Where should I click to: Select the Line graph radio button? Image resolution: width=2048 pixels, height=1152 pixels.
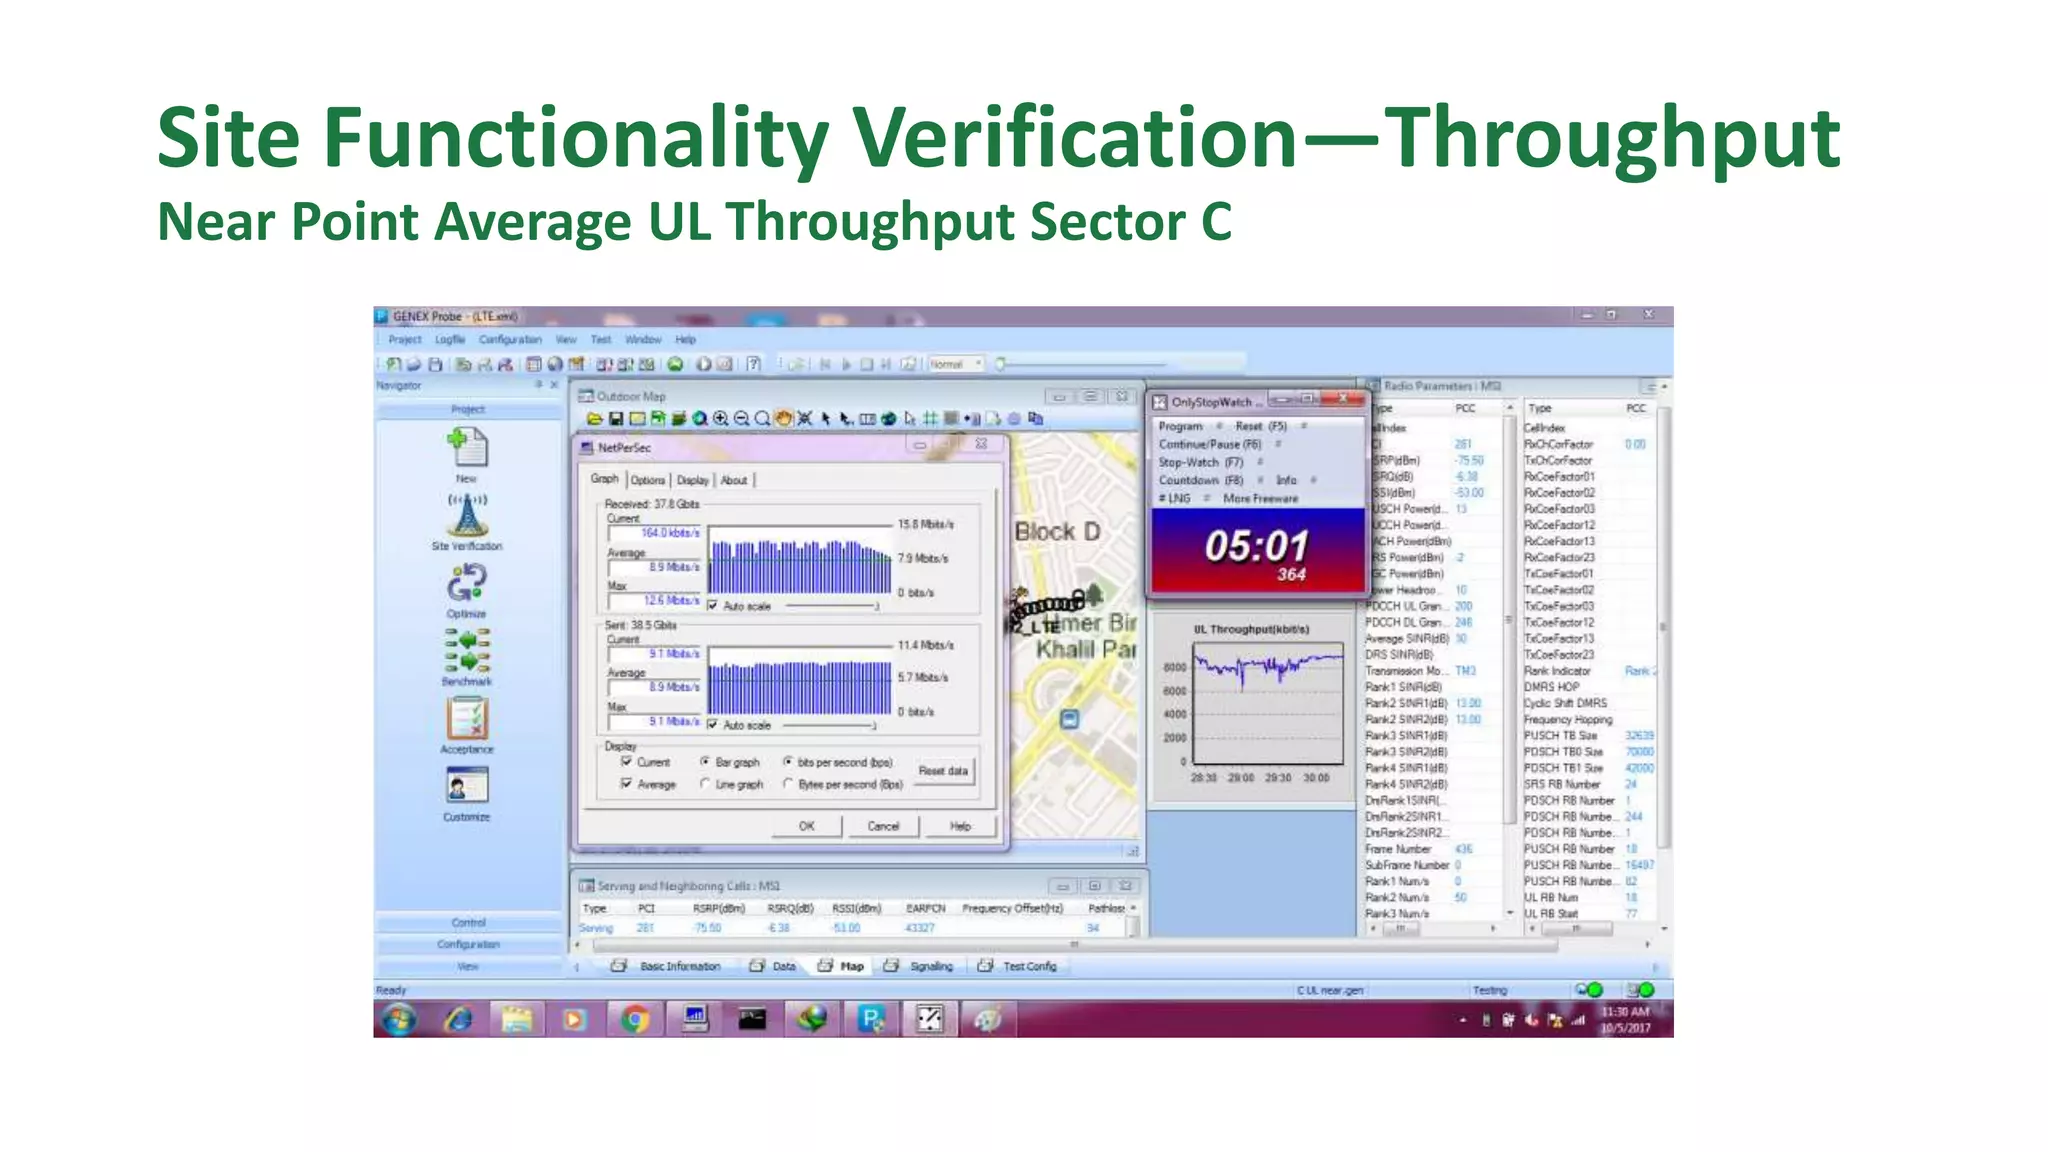tap(705, 784)
